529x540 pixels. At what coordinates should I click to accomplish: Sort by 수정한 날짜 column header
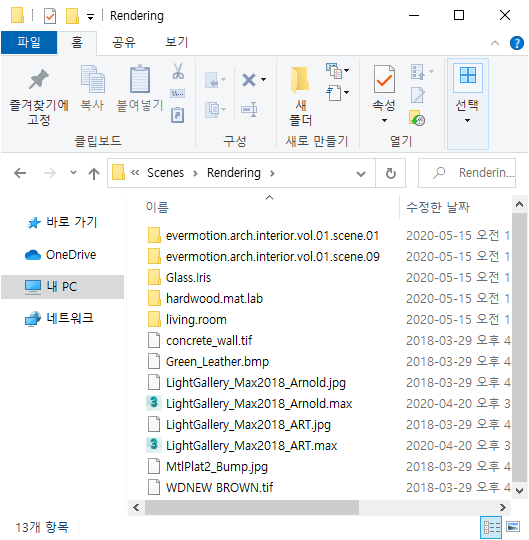438,207
